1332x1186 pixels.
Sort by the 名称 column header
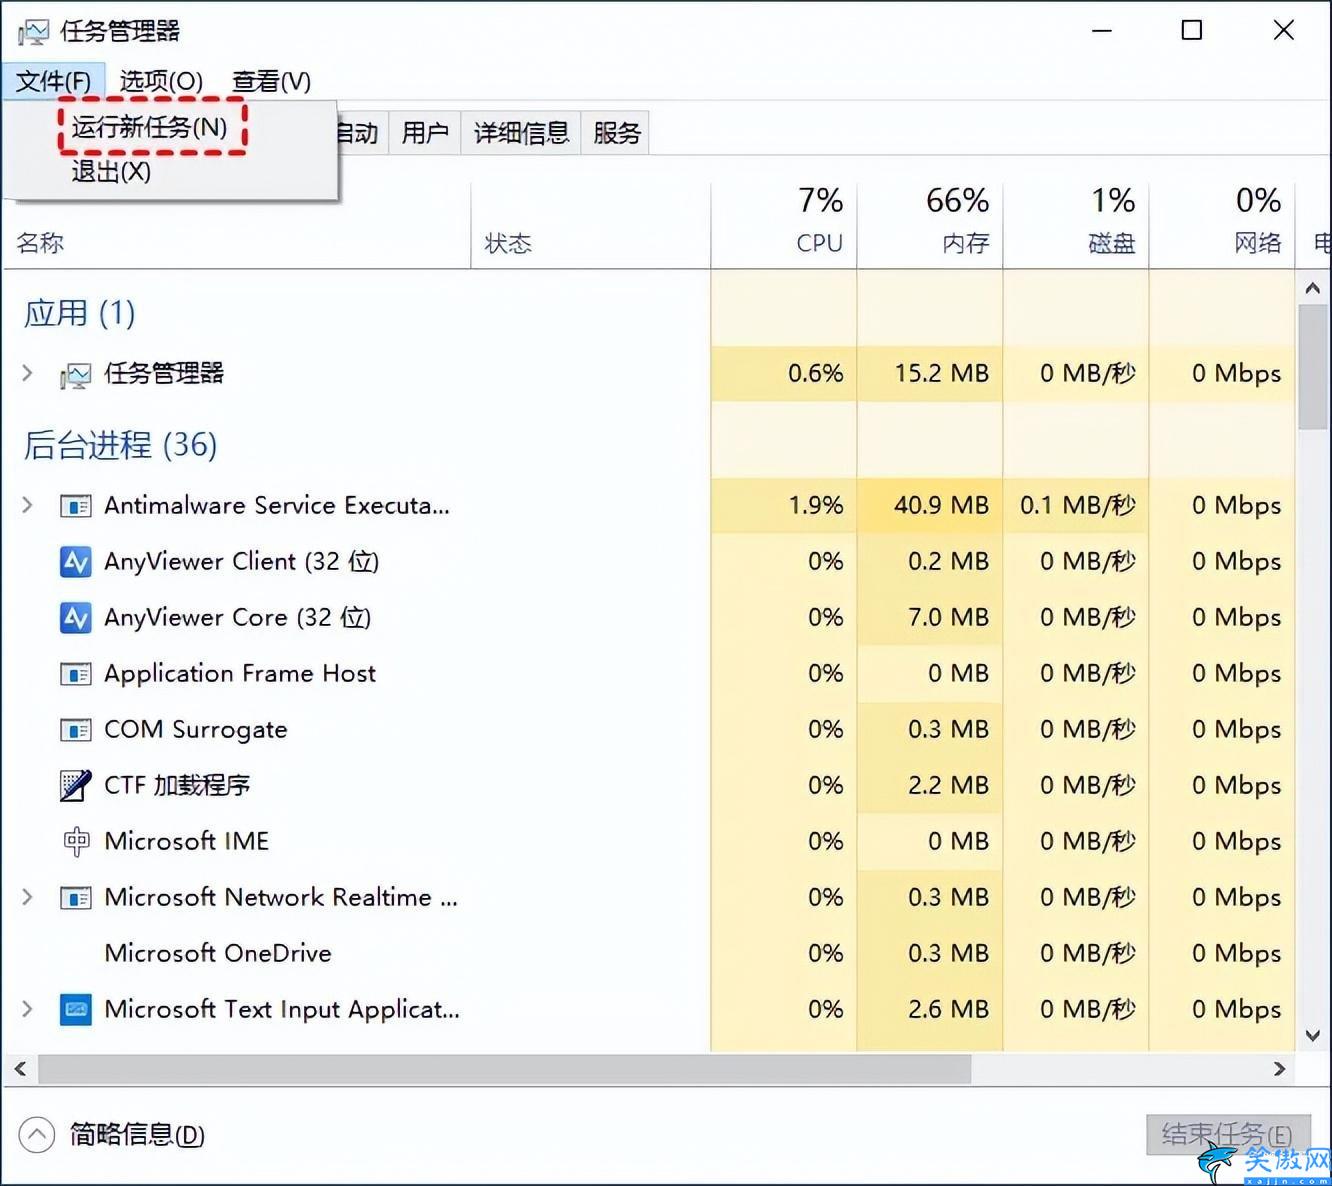click(x=237, y=224)
